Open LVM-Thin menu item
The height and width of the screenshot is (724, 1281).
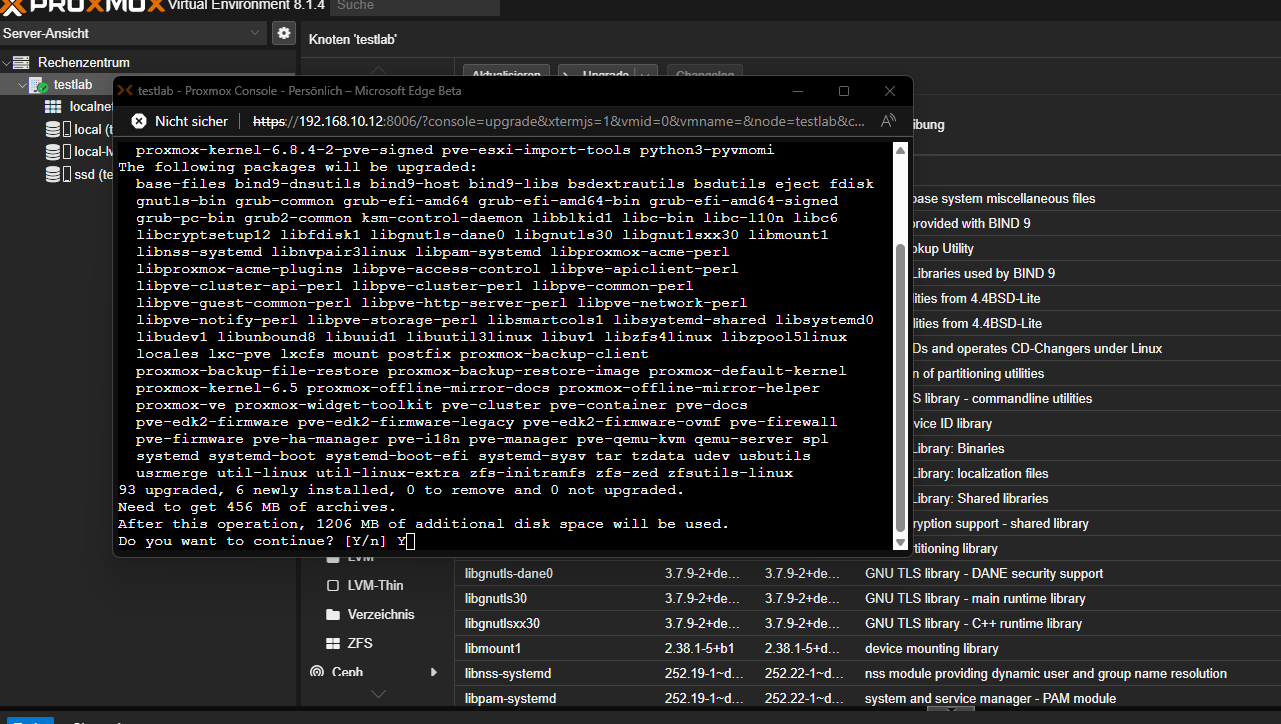point(375,585)
